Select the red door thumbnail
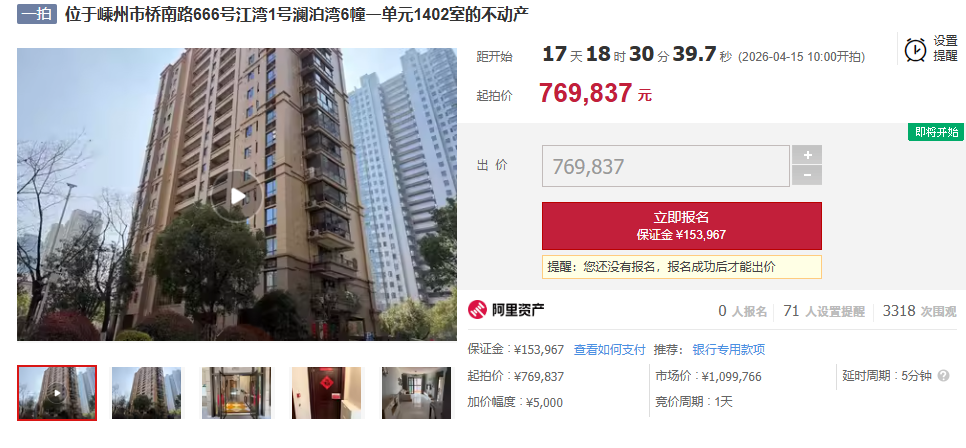966x448 pixels. click(x=327, y=393)
